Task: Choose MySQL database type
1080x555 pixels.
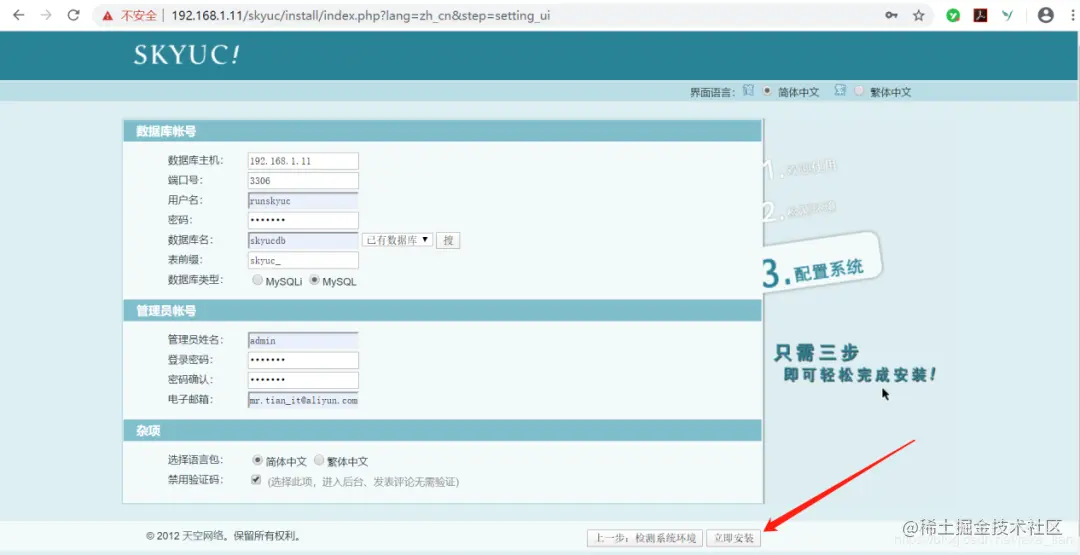Action: click(315, 280)
